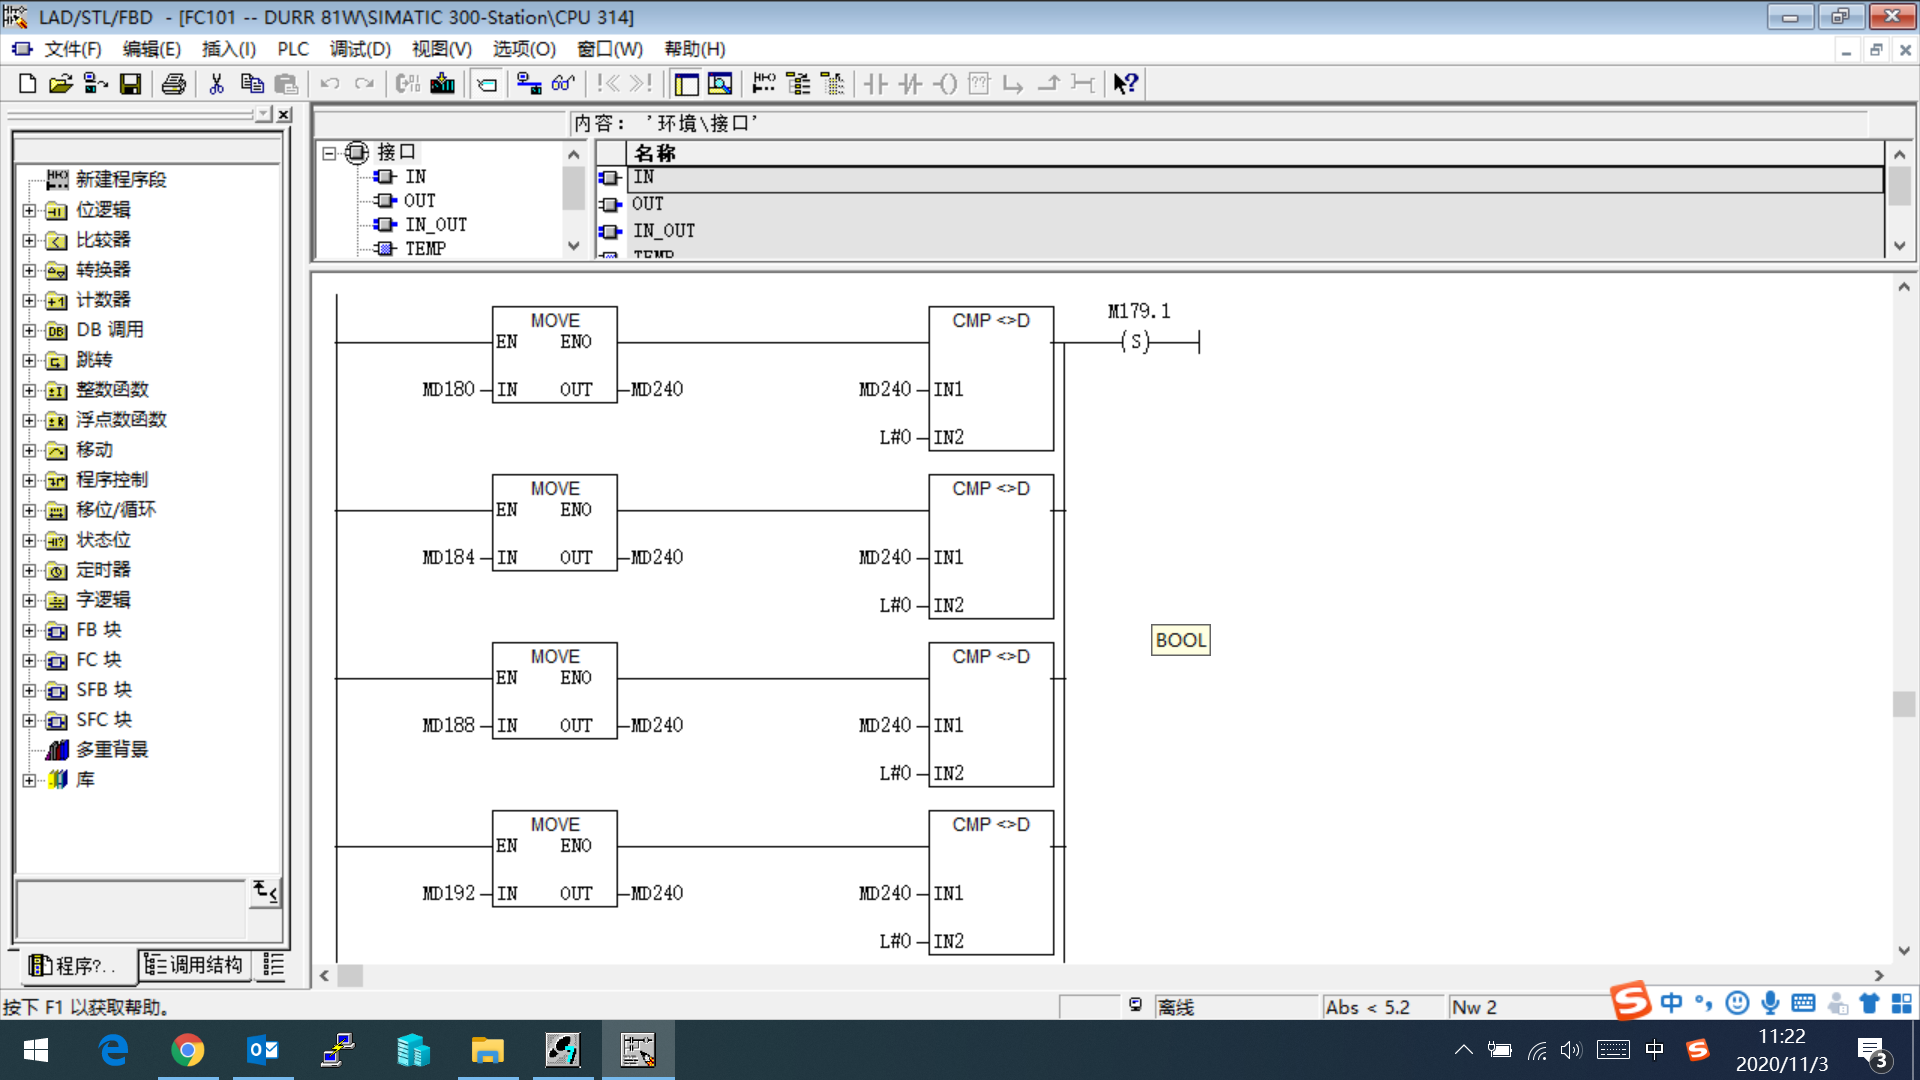Click the context help arrow icon
This screenshot has width=1920, height=1080.
(x=1125, y=84)
